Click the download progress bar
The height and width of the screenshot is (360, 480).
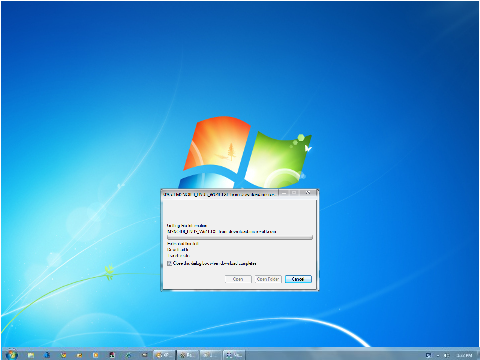point(240,237)
